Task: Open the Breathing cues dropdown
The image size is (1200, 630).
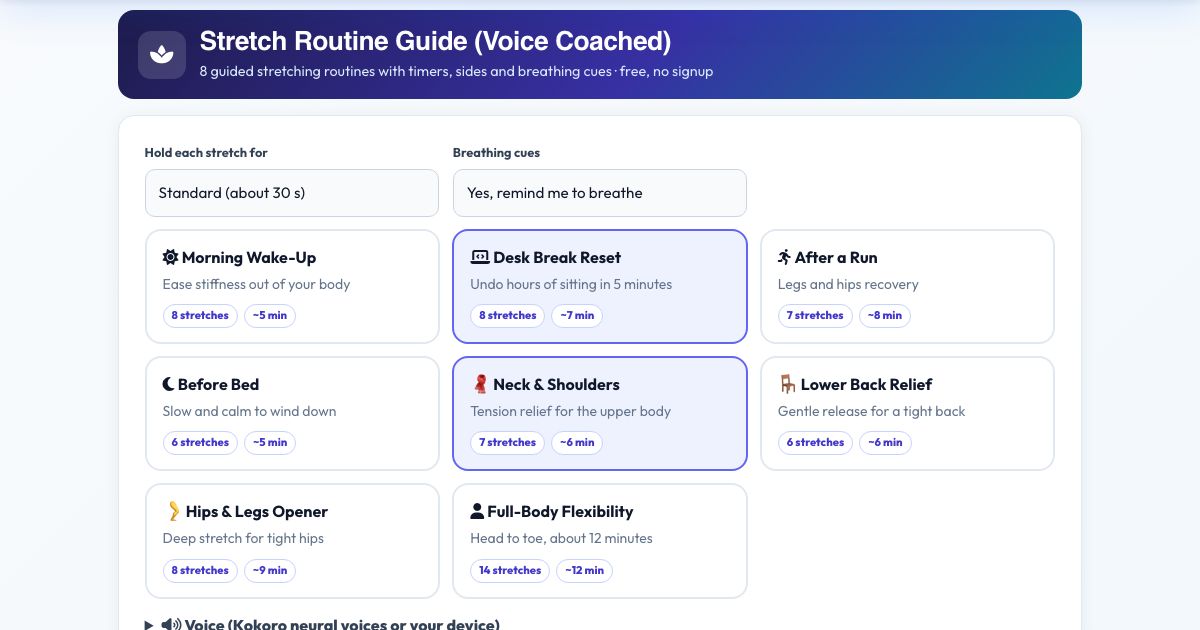Action: pos(600,193)
